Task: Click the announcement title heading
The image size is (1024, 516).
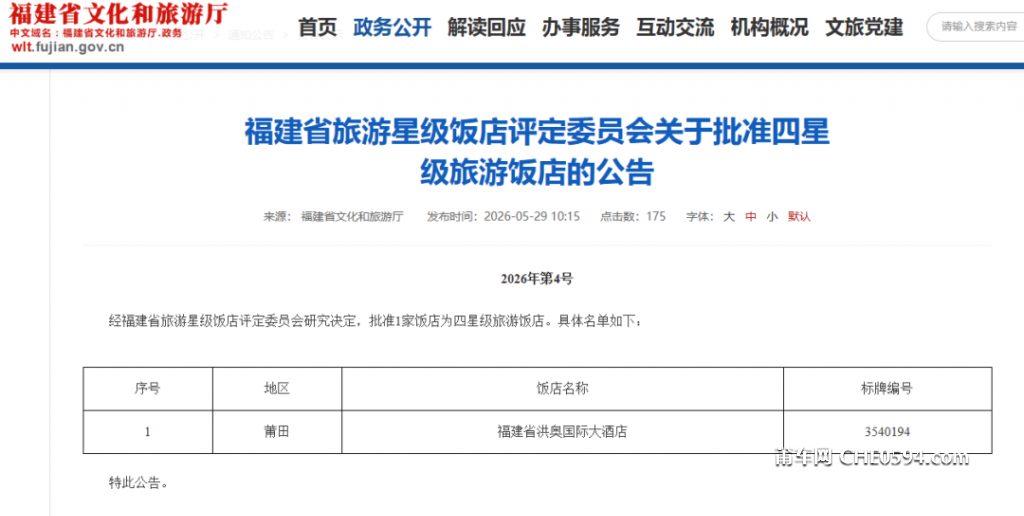Action: tap(537, 152)
